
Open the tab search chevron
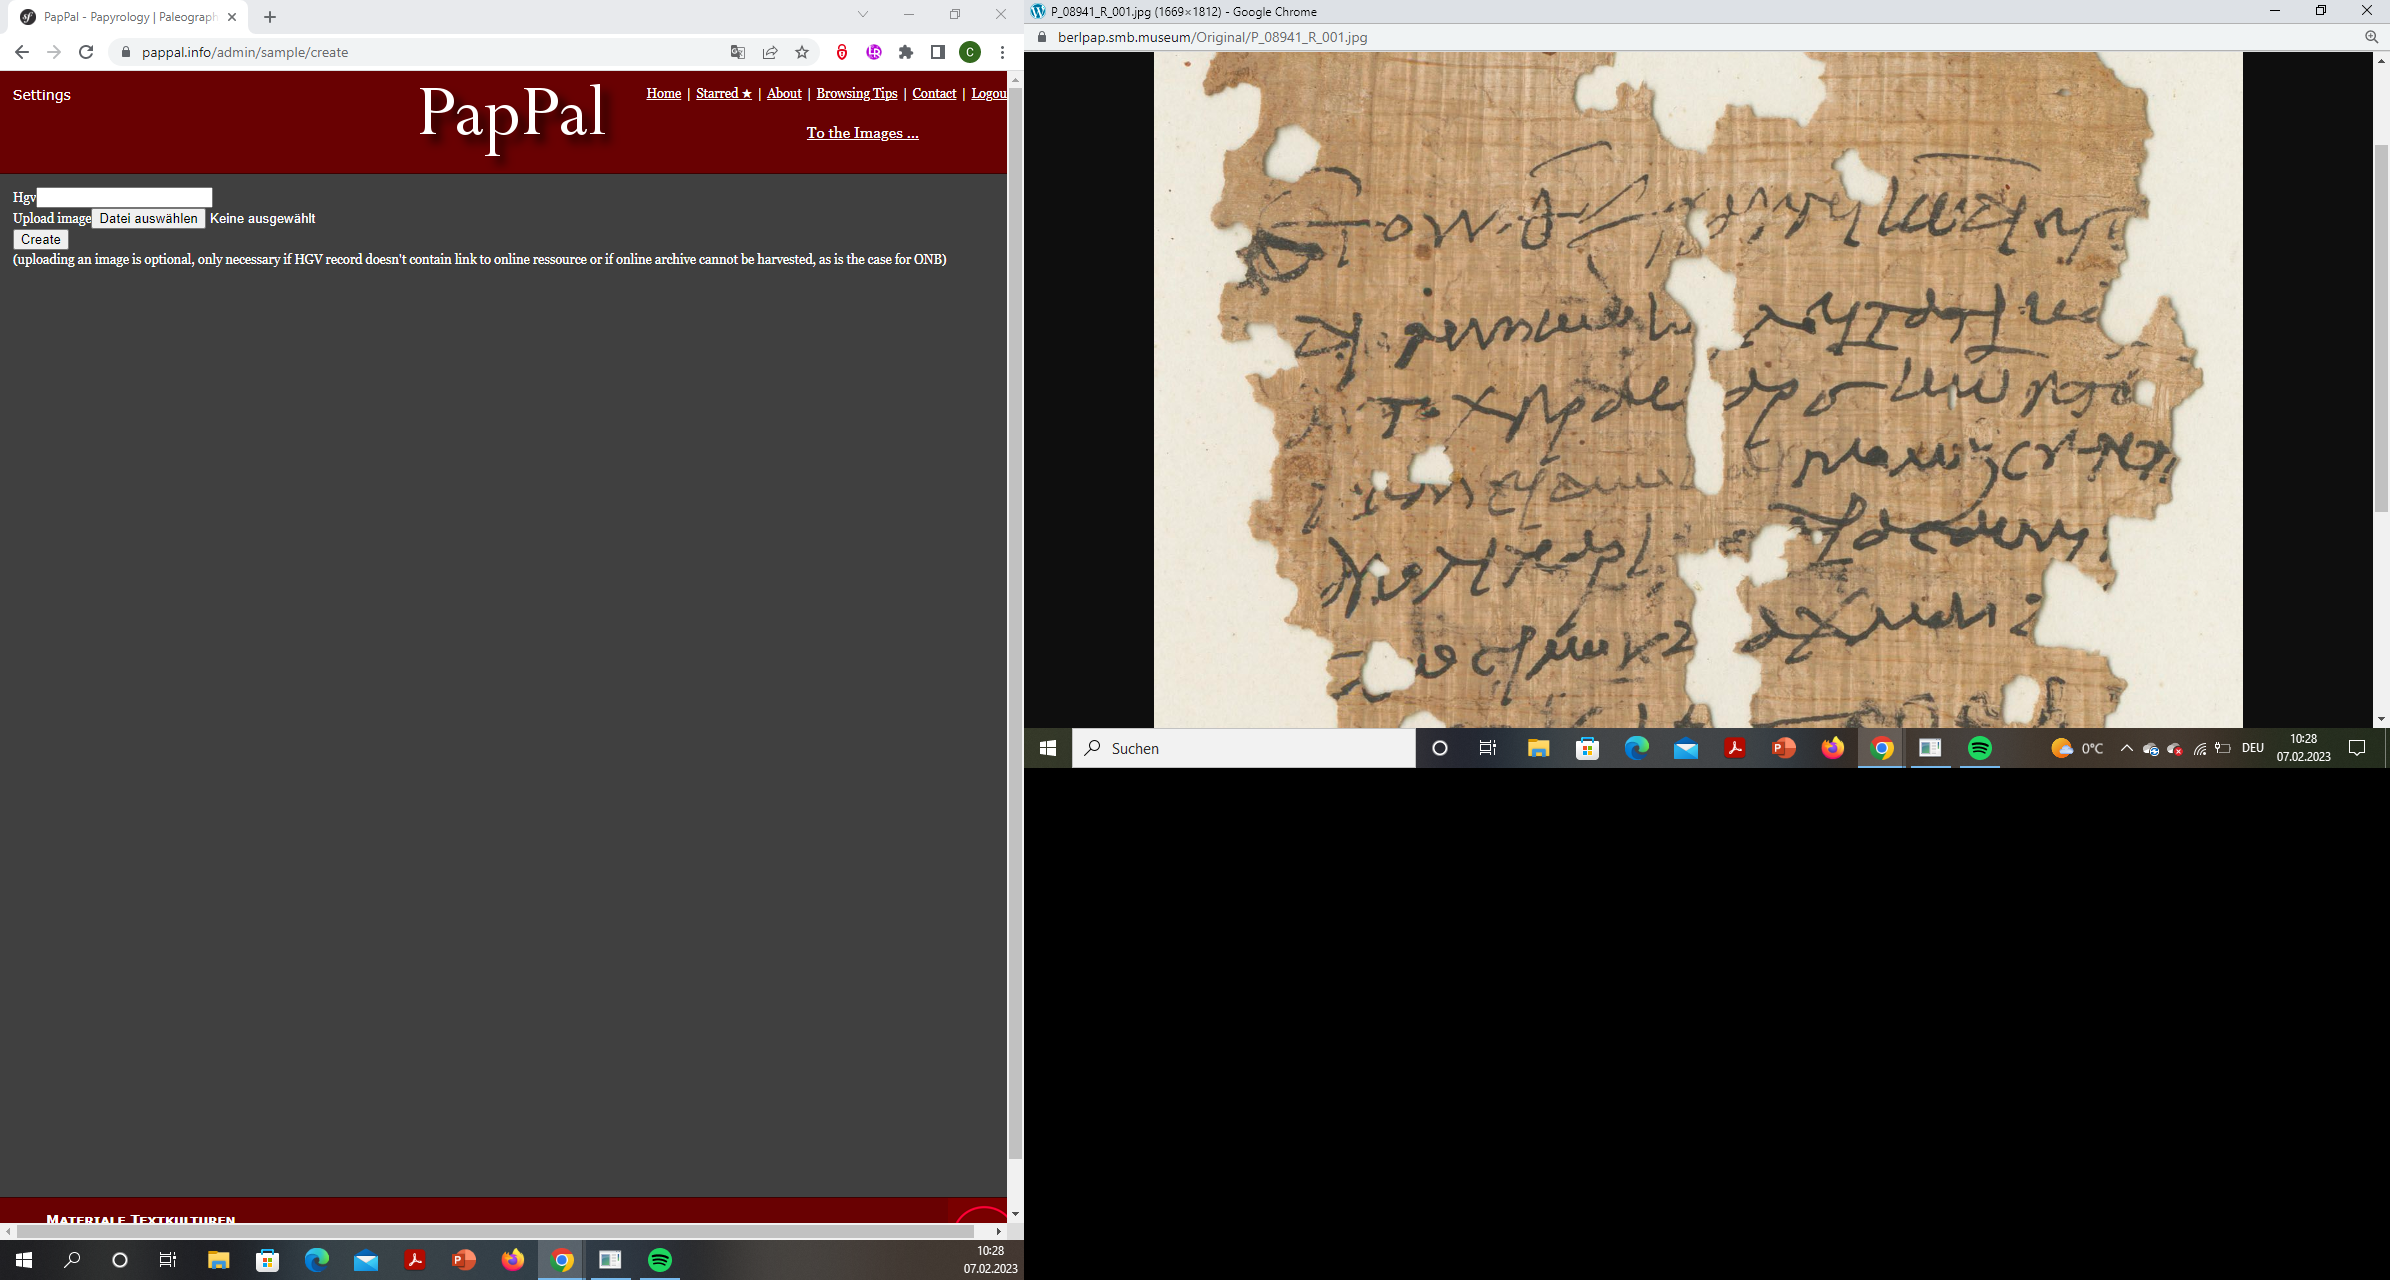pos(863,14)
